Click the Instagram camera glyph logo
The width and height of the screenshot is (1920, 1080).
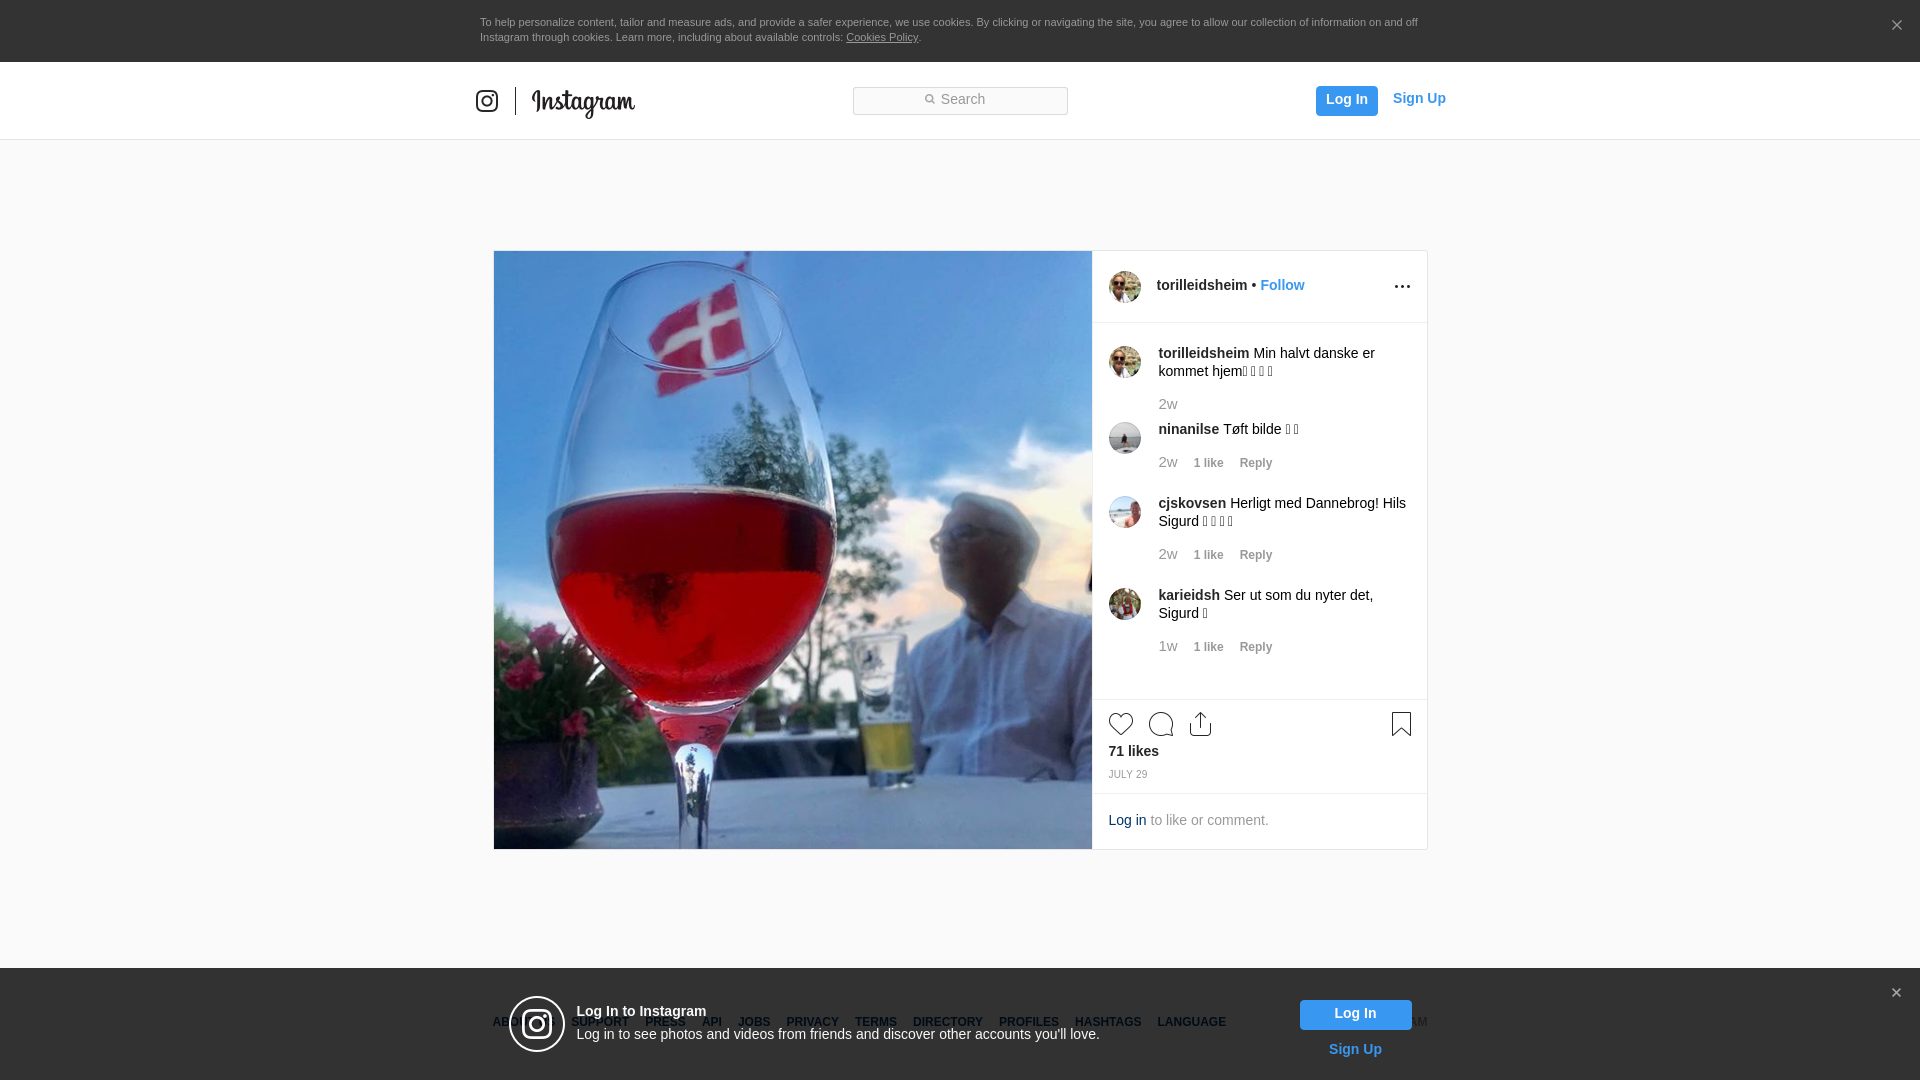pos(487,101)
